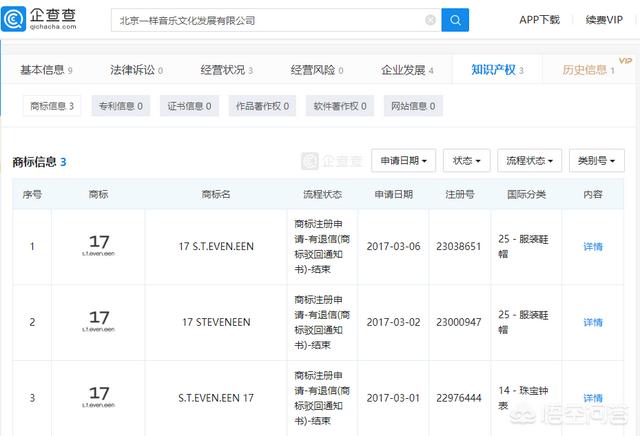Click the 国际分类 column header
Screen dimensions: 640x436
[526, 194]
